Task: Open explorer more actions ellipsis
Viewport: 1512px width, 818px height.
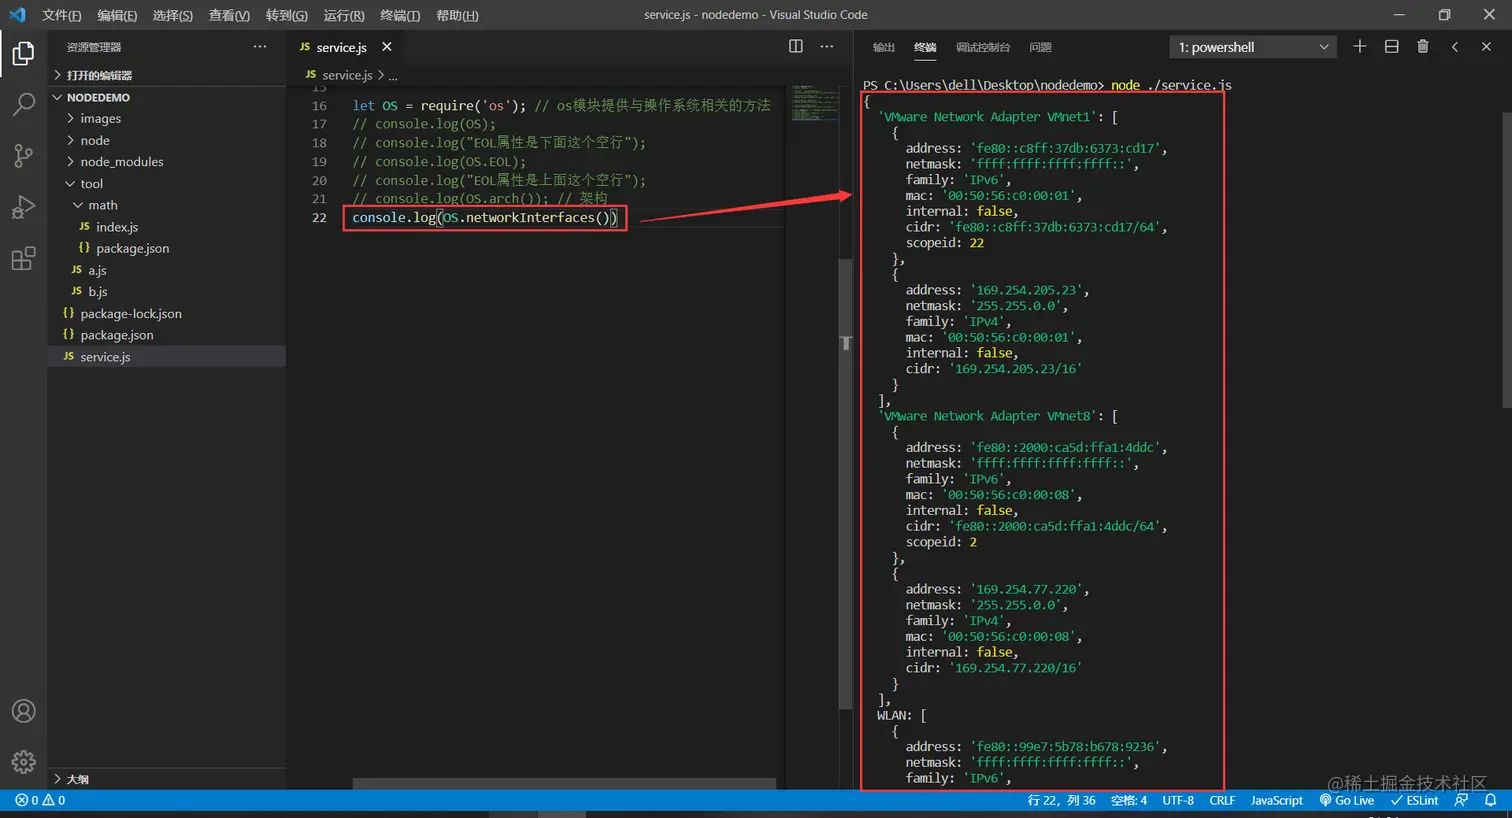Action: point(260,46)
